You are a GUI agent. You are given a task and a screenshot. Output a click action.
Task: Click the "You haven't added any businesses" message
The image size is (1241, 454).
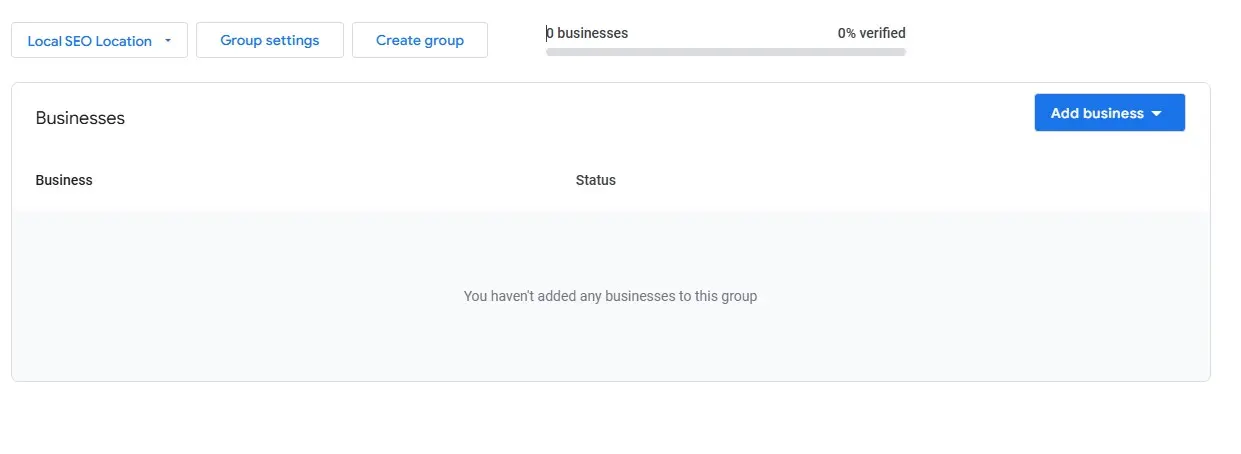(x=610, y=296)
